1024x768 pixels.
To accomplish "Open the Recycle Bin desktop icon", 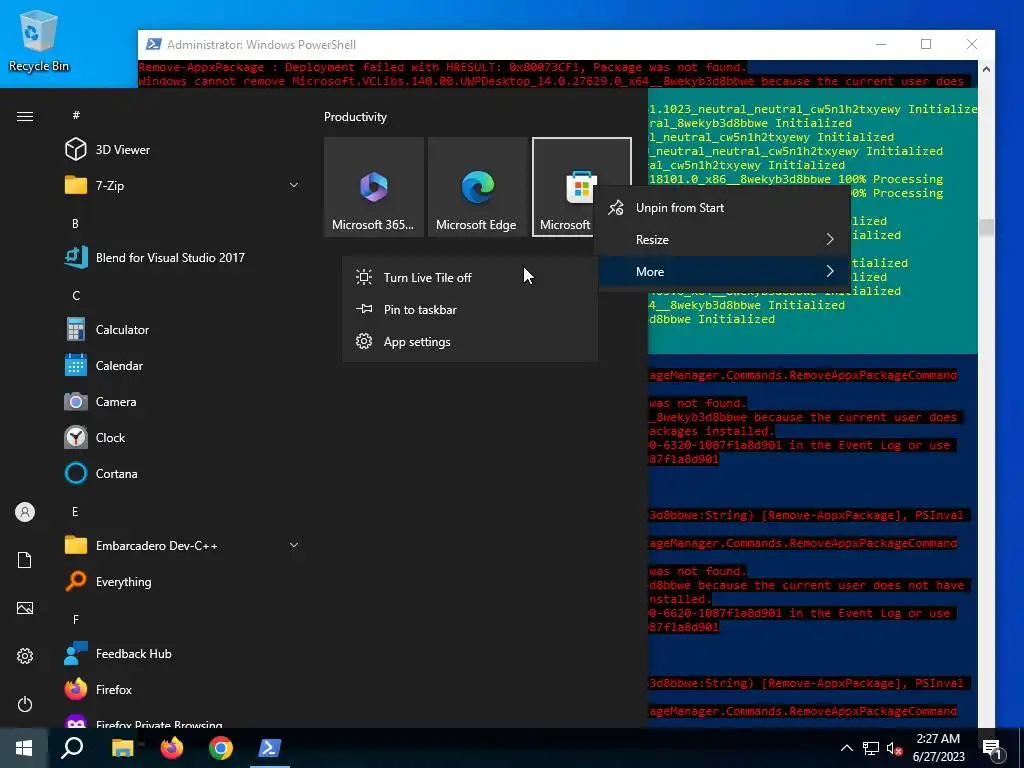I will pyautogui.click(x=39, y=40).
